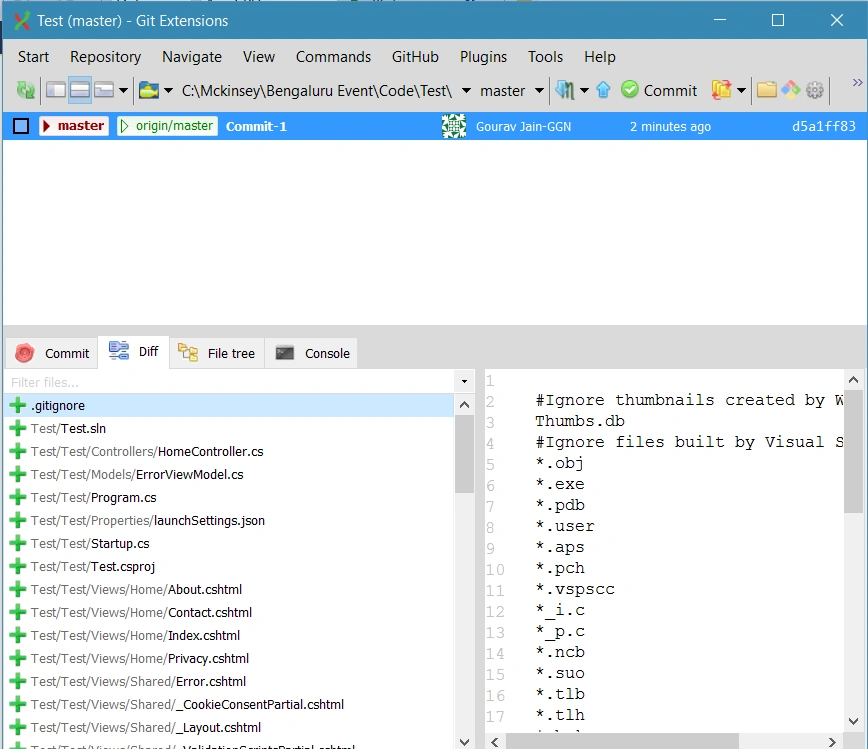Open the Tools menu
This screenshot has width=868, height=749.
tap(545, 56)
